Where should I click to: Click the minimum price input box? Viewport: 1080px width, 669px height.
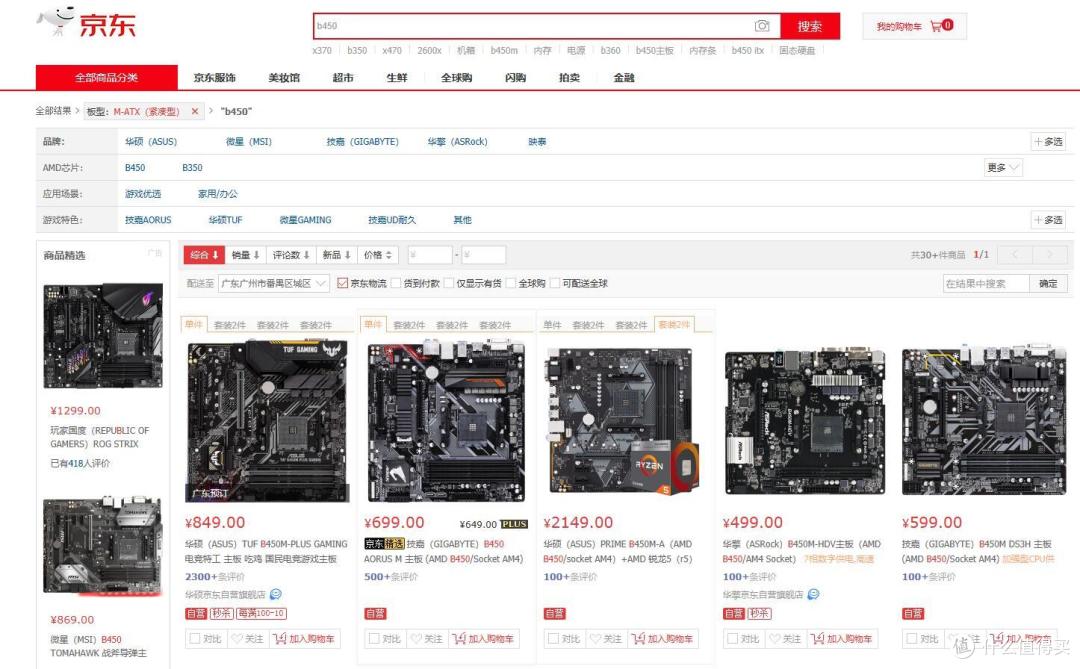pos(430,255)
